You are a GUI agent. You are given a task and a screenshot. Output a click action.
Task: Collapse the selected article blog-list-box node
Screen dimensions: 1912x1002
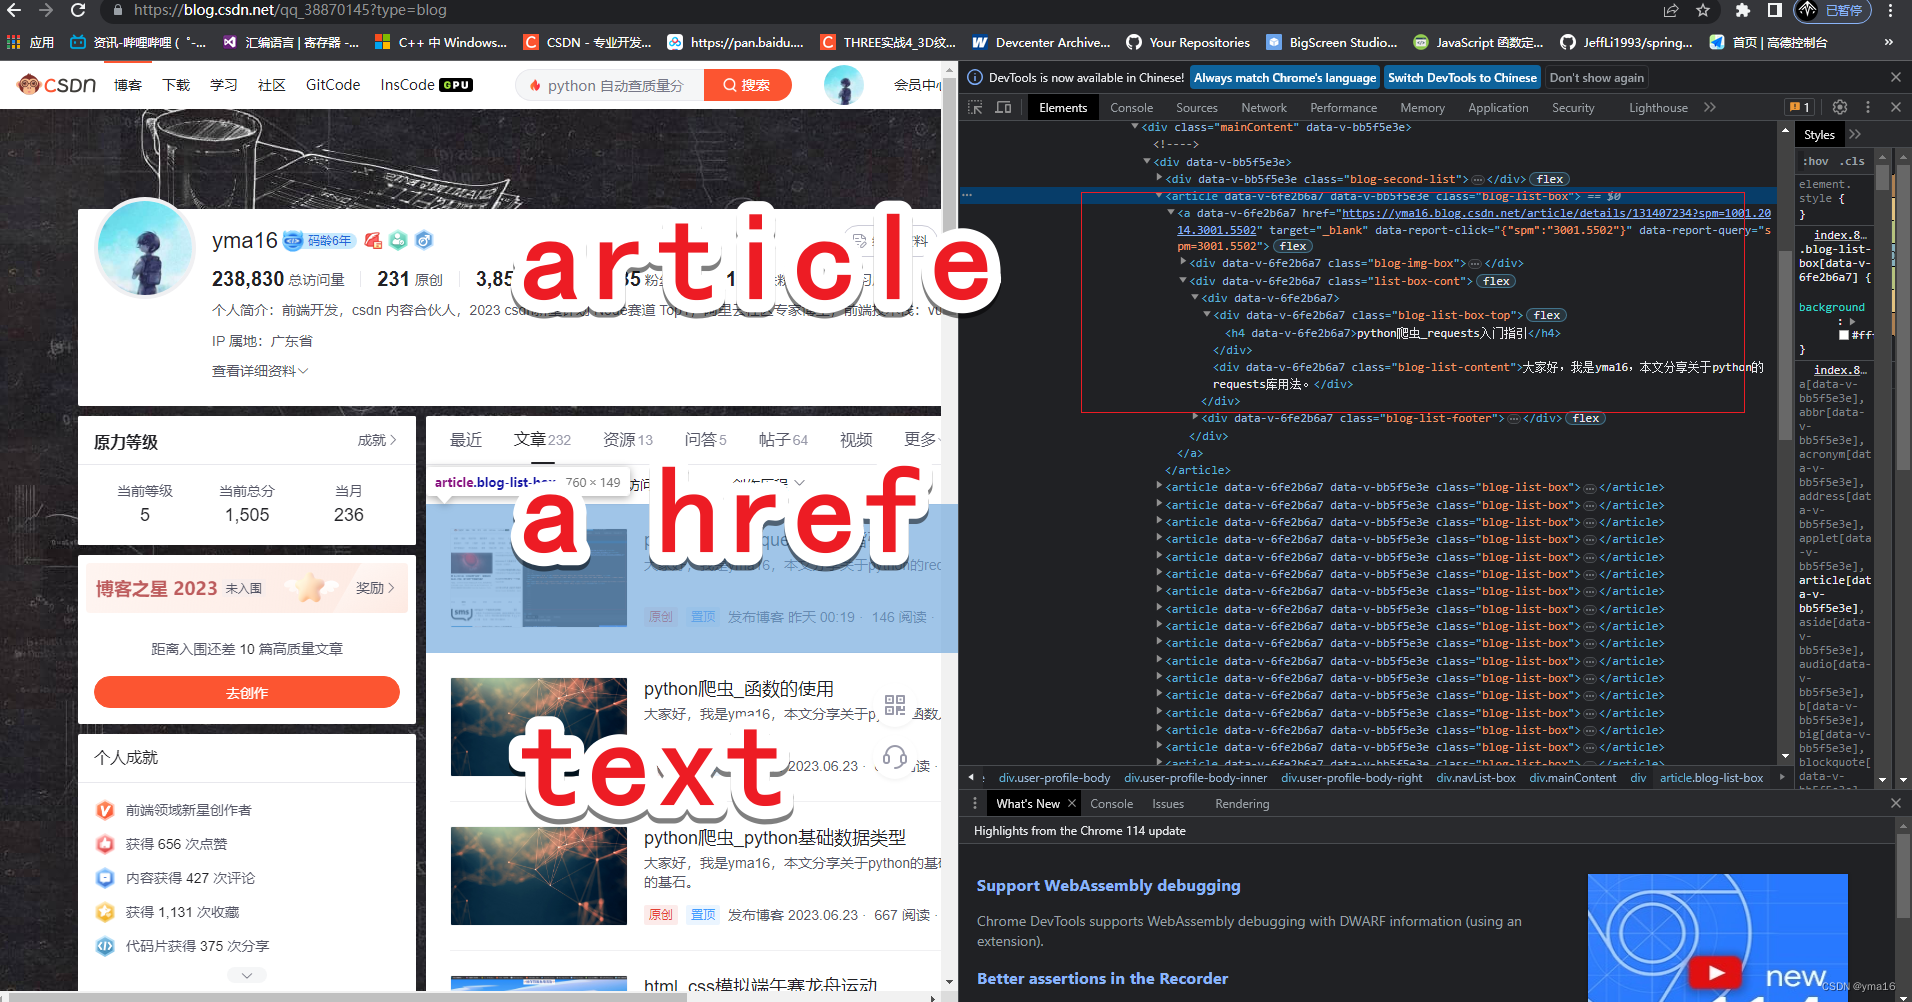pos(1159,196)
